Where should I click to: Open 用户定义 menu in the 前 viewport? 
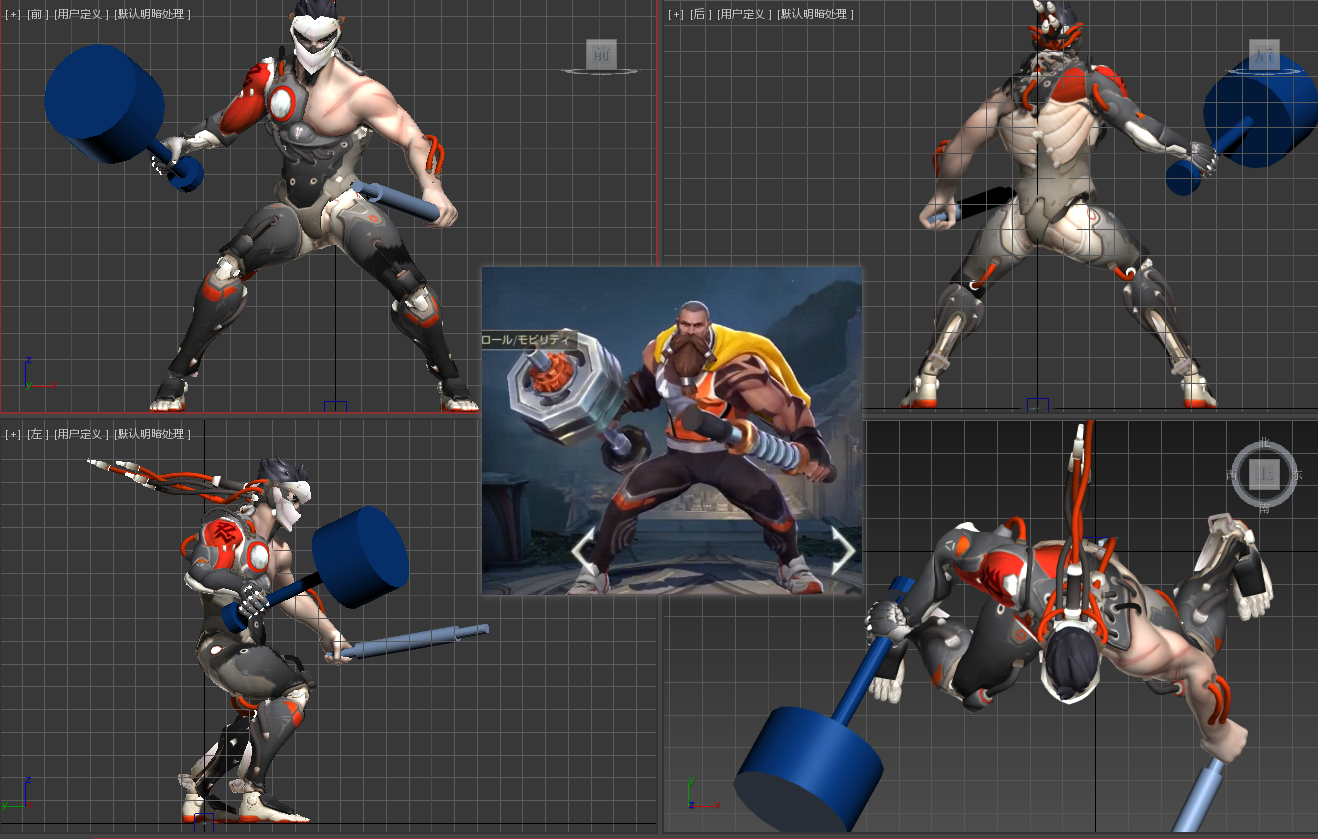click(81, 14)
